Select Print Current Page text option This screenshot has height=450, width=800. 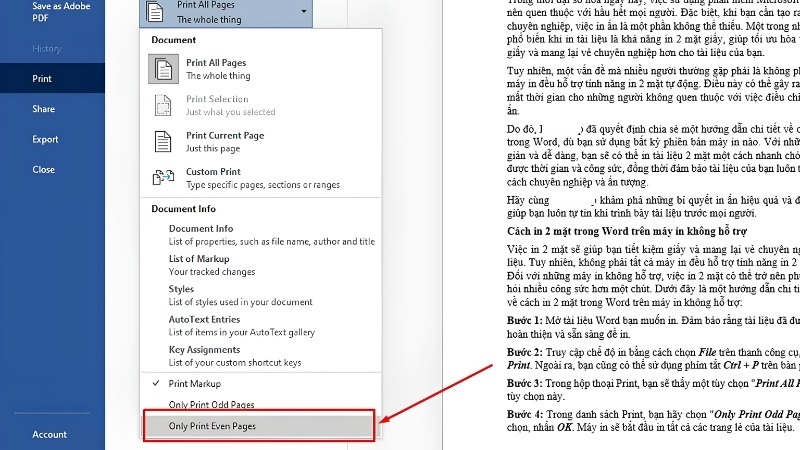point(225,142)
